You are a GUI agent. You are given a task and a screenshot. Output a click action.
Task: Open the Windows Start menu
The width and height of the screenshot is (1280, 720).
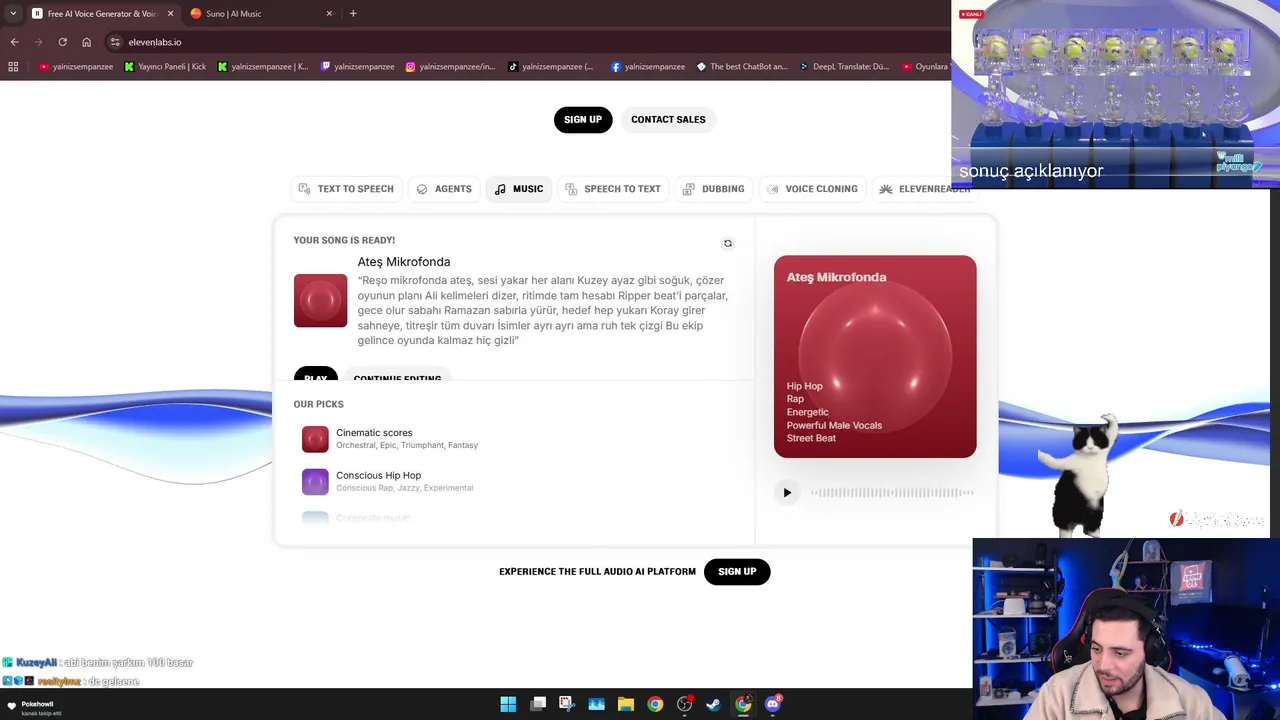508,704
